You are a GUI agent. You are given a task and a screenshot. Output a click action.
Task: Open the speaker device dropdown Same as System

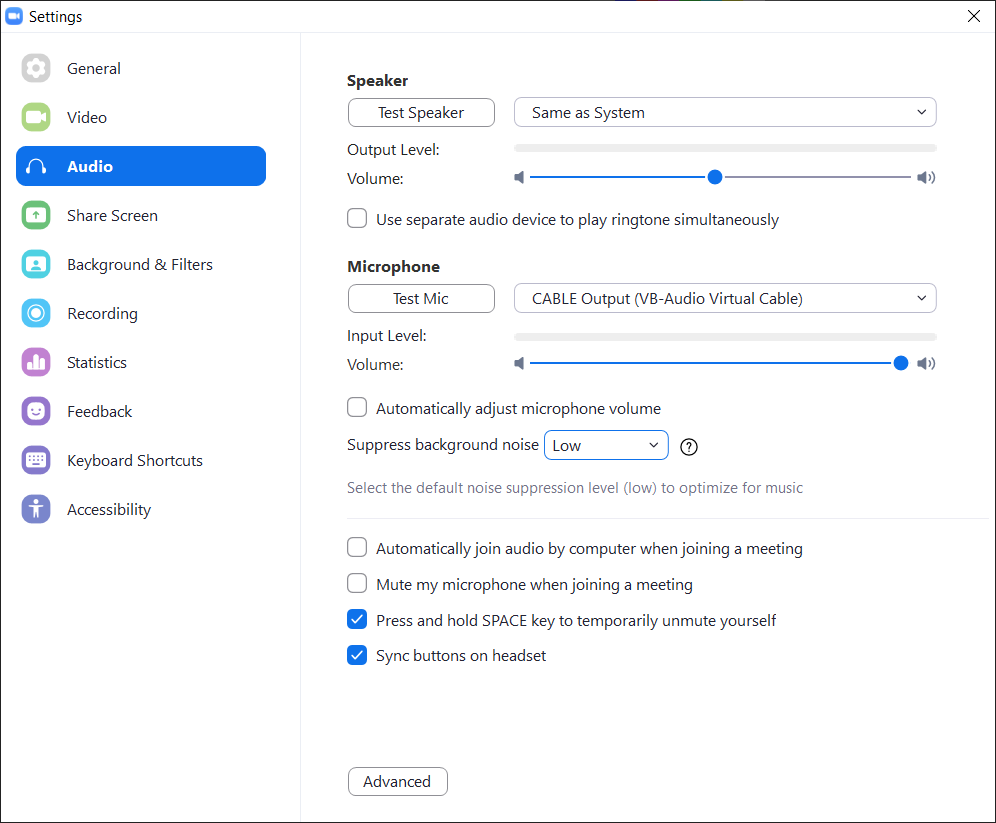click(x=725, y=112)
